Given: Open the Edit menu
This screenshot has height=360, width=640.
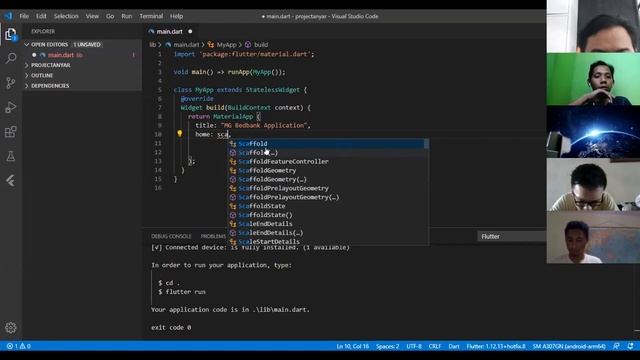Looking at the screenshot, I should point(41,16).
